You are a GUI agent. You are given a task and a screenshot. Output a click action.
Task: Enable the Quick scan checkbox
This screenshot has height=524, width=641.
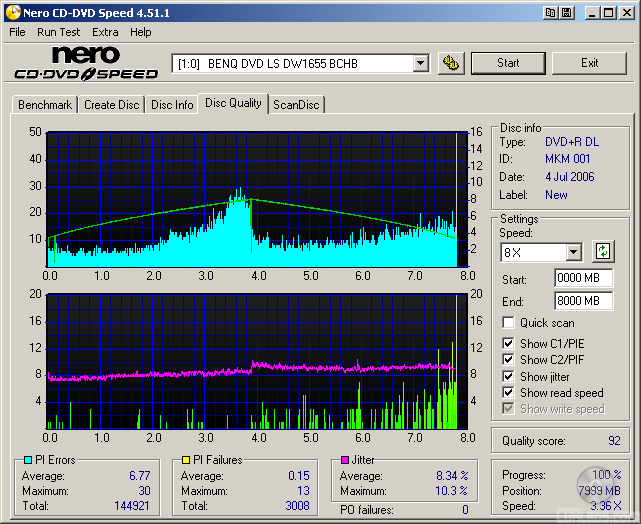pos(509,323)
